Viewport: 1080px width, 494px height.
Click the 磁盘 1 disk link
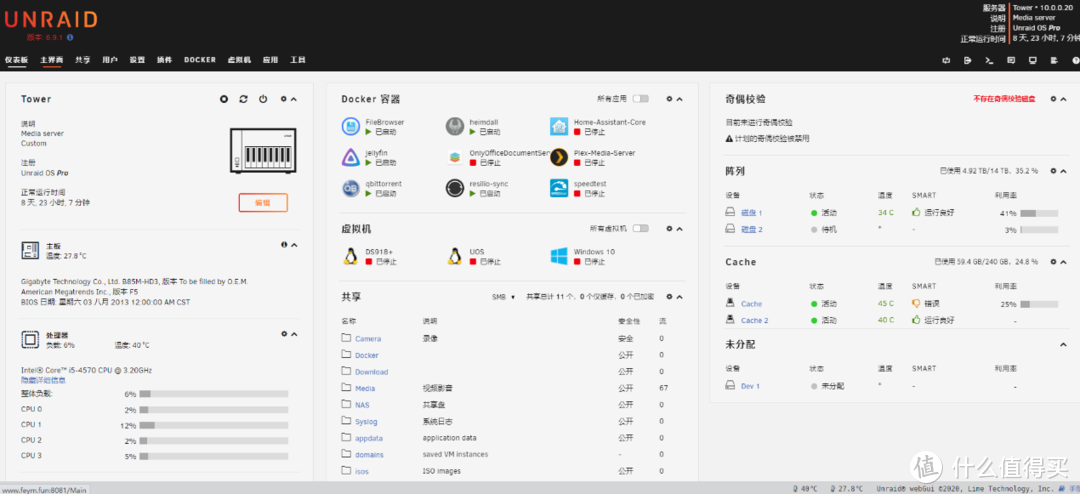point(751,213)
